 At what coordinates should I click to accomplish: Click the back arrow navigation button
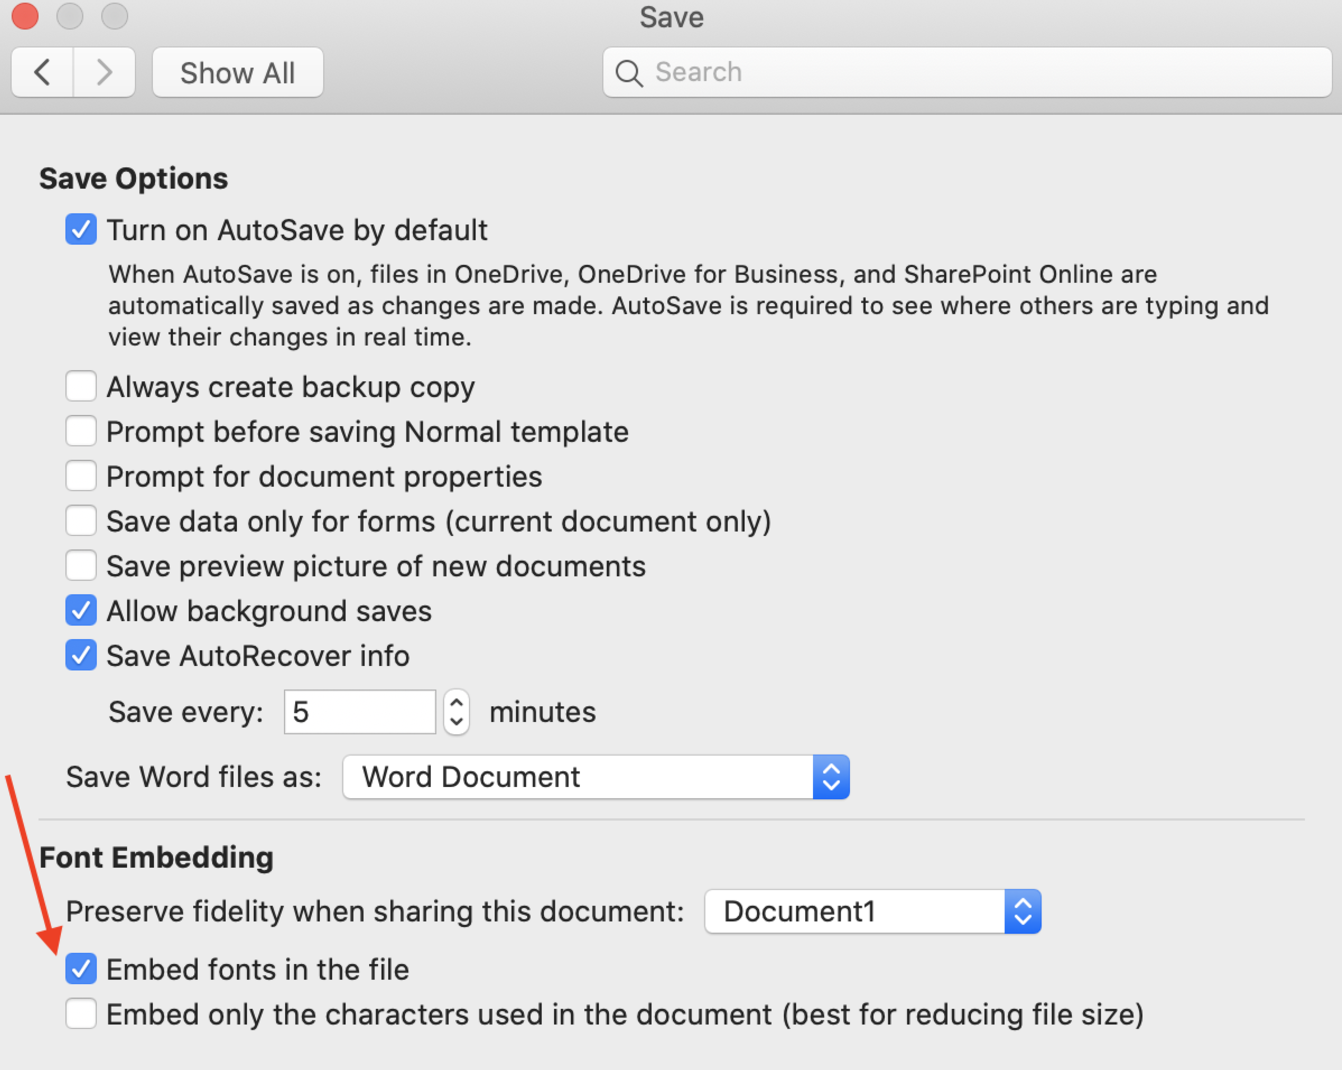pyautogui.click(x=42, y=72)
